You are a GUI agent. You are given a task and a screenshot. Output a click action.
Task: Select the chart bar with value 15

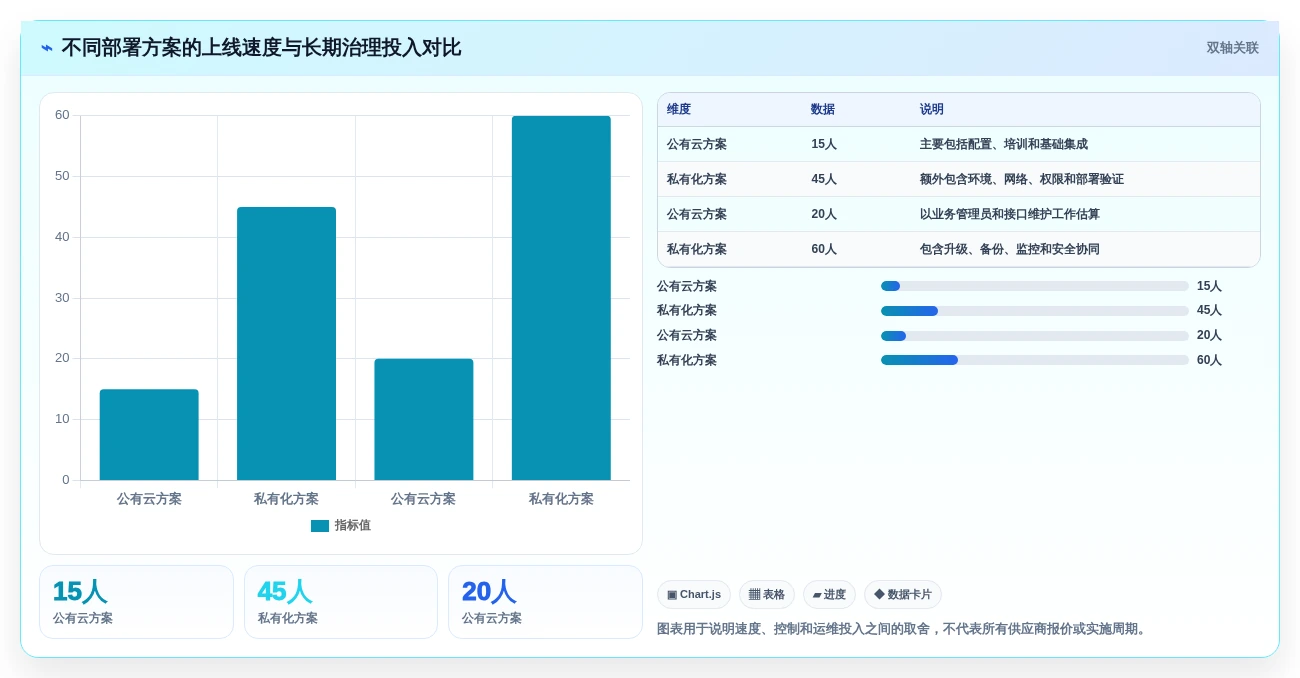click(x=149, y=435)
